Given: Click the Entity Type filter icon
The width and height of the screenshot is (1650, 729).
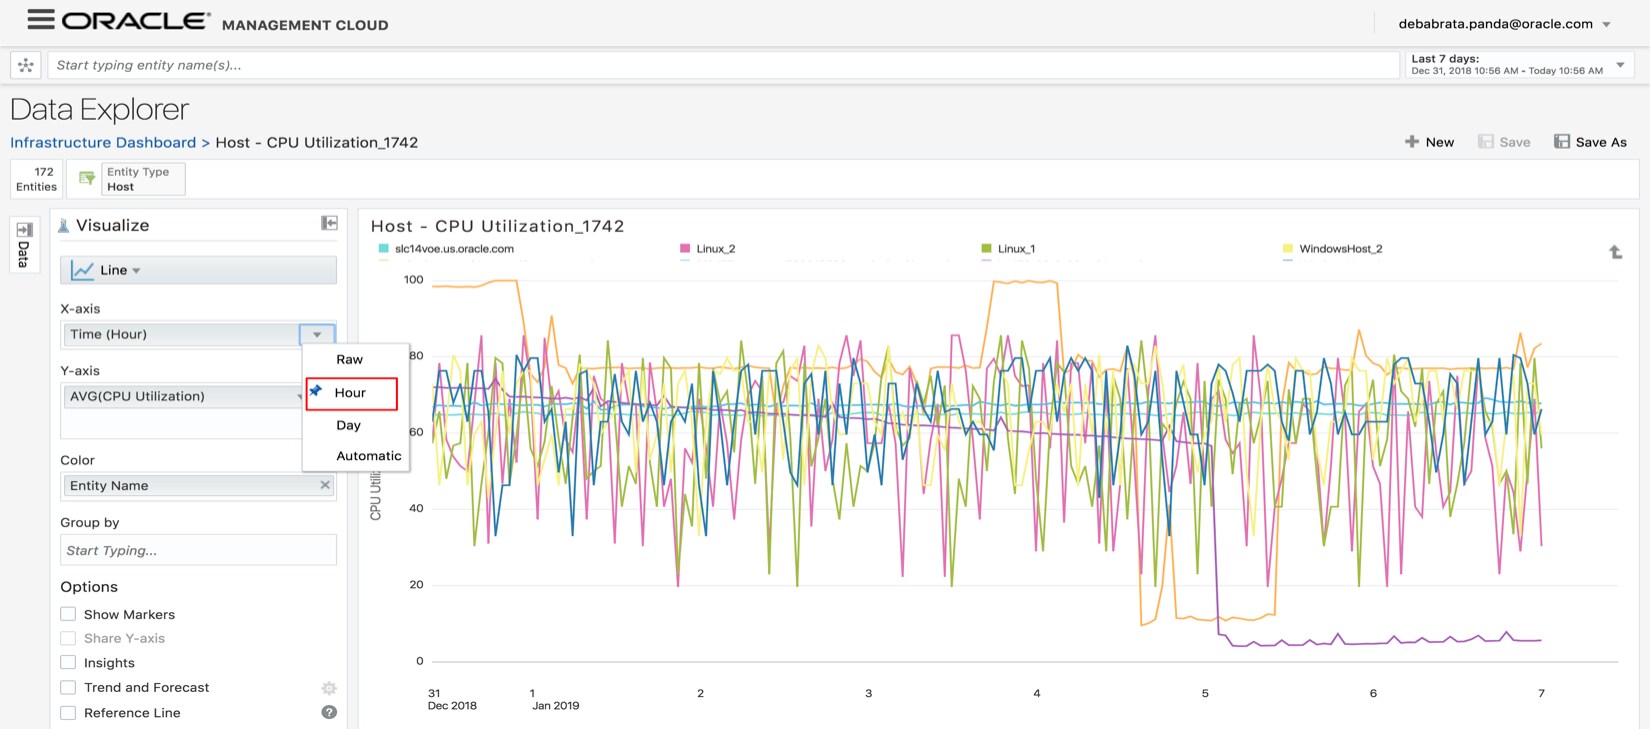Looking at the screenshot, I should coord(87,178).
